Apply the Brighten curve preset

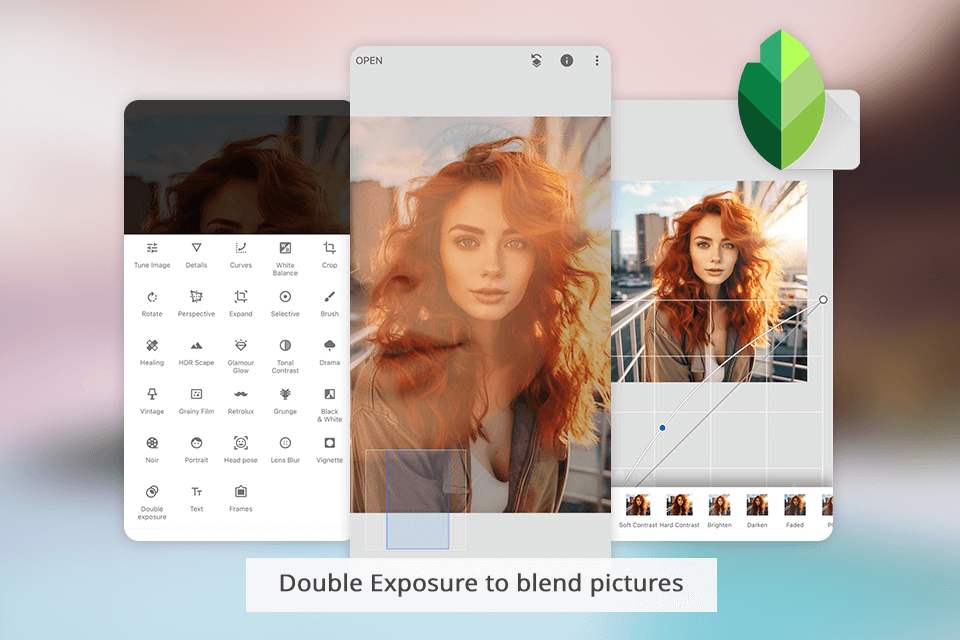click(x=719, y=511)
